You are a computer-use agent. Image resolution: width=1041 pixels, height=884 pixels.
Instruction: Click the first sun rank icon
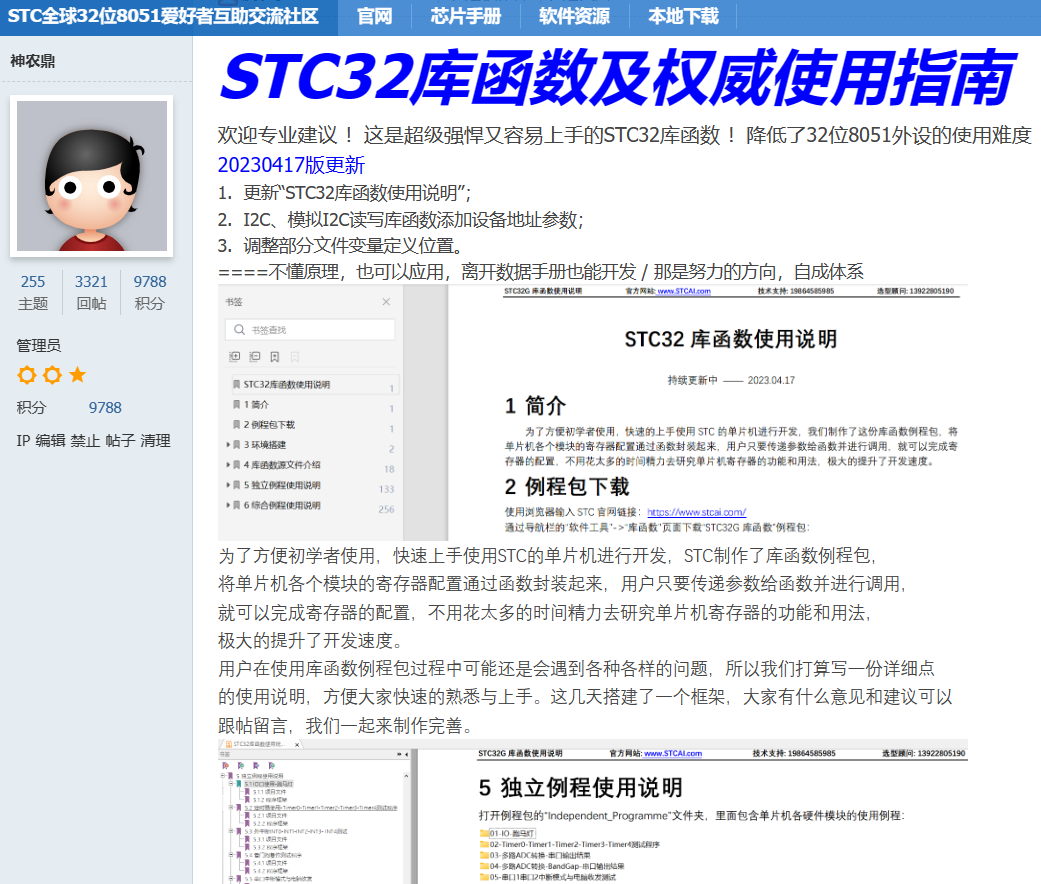click(x=27, y=375)
